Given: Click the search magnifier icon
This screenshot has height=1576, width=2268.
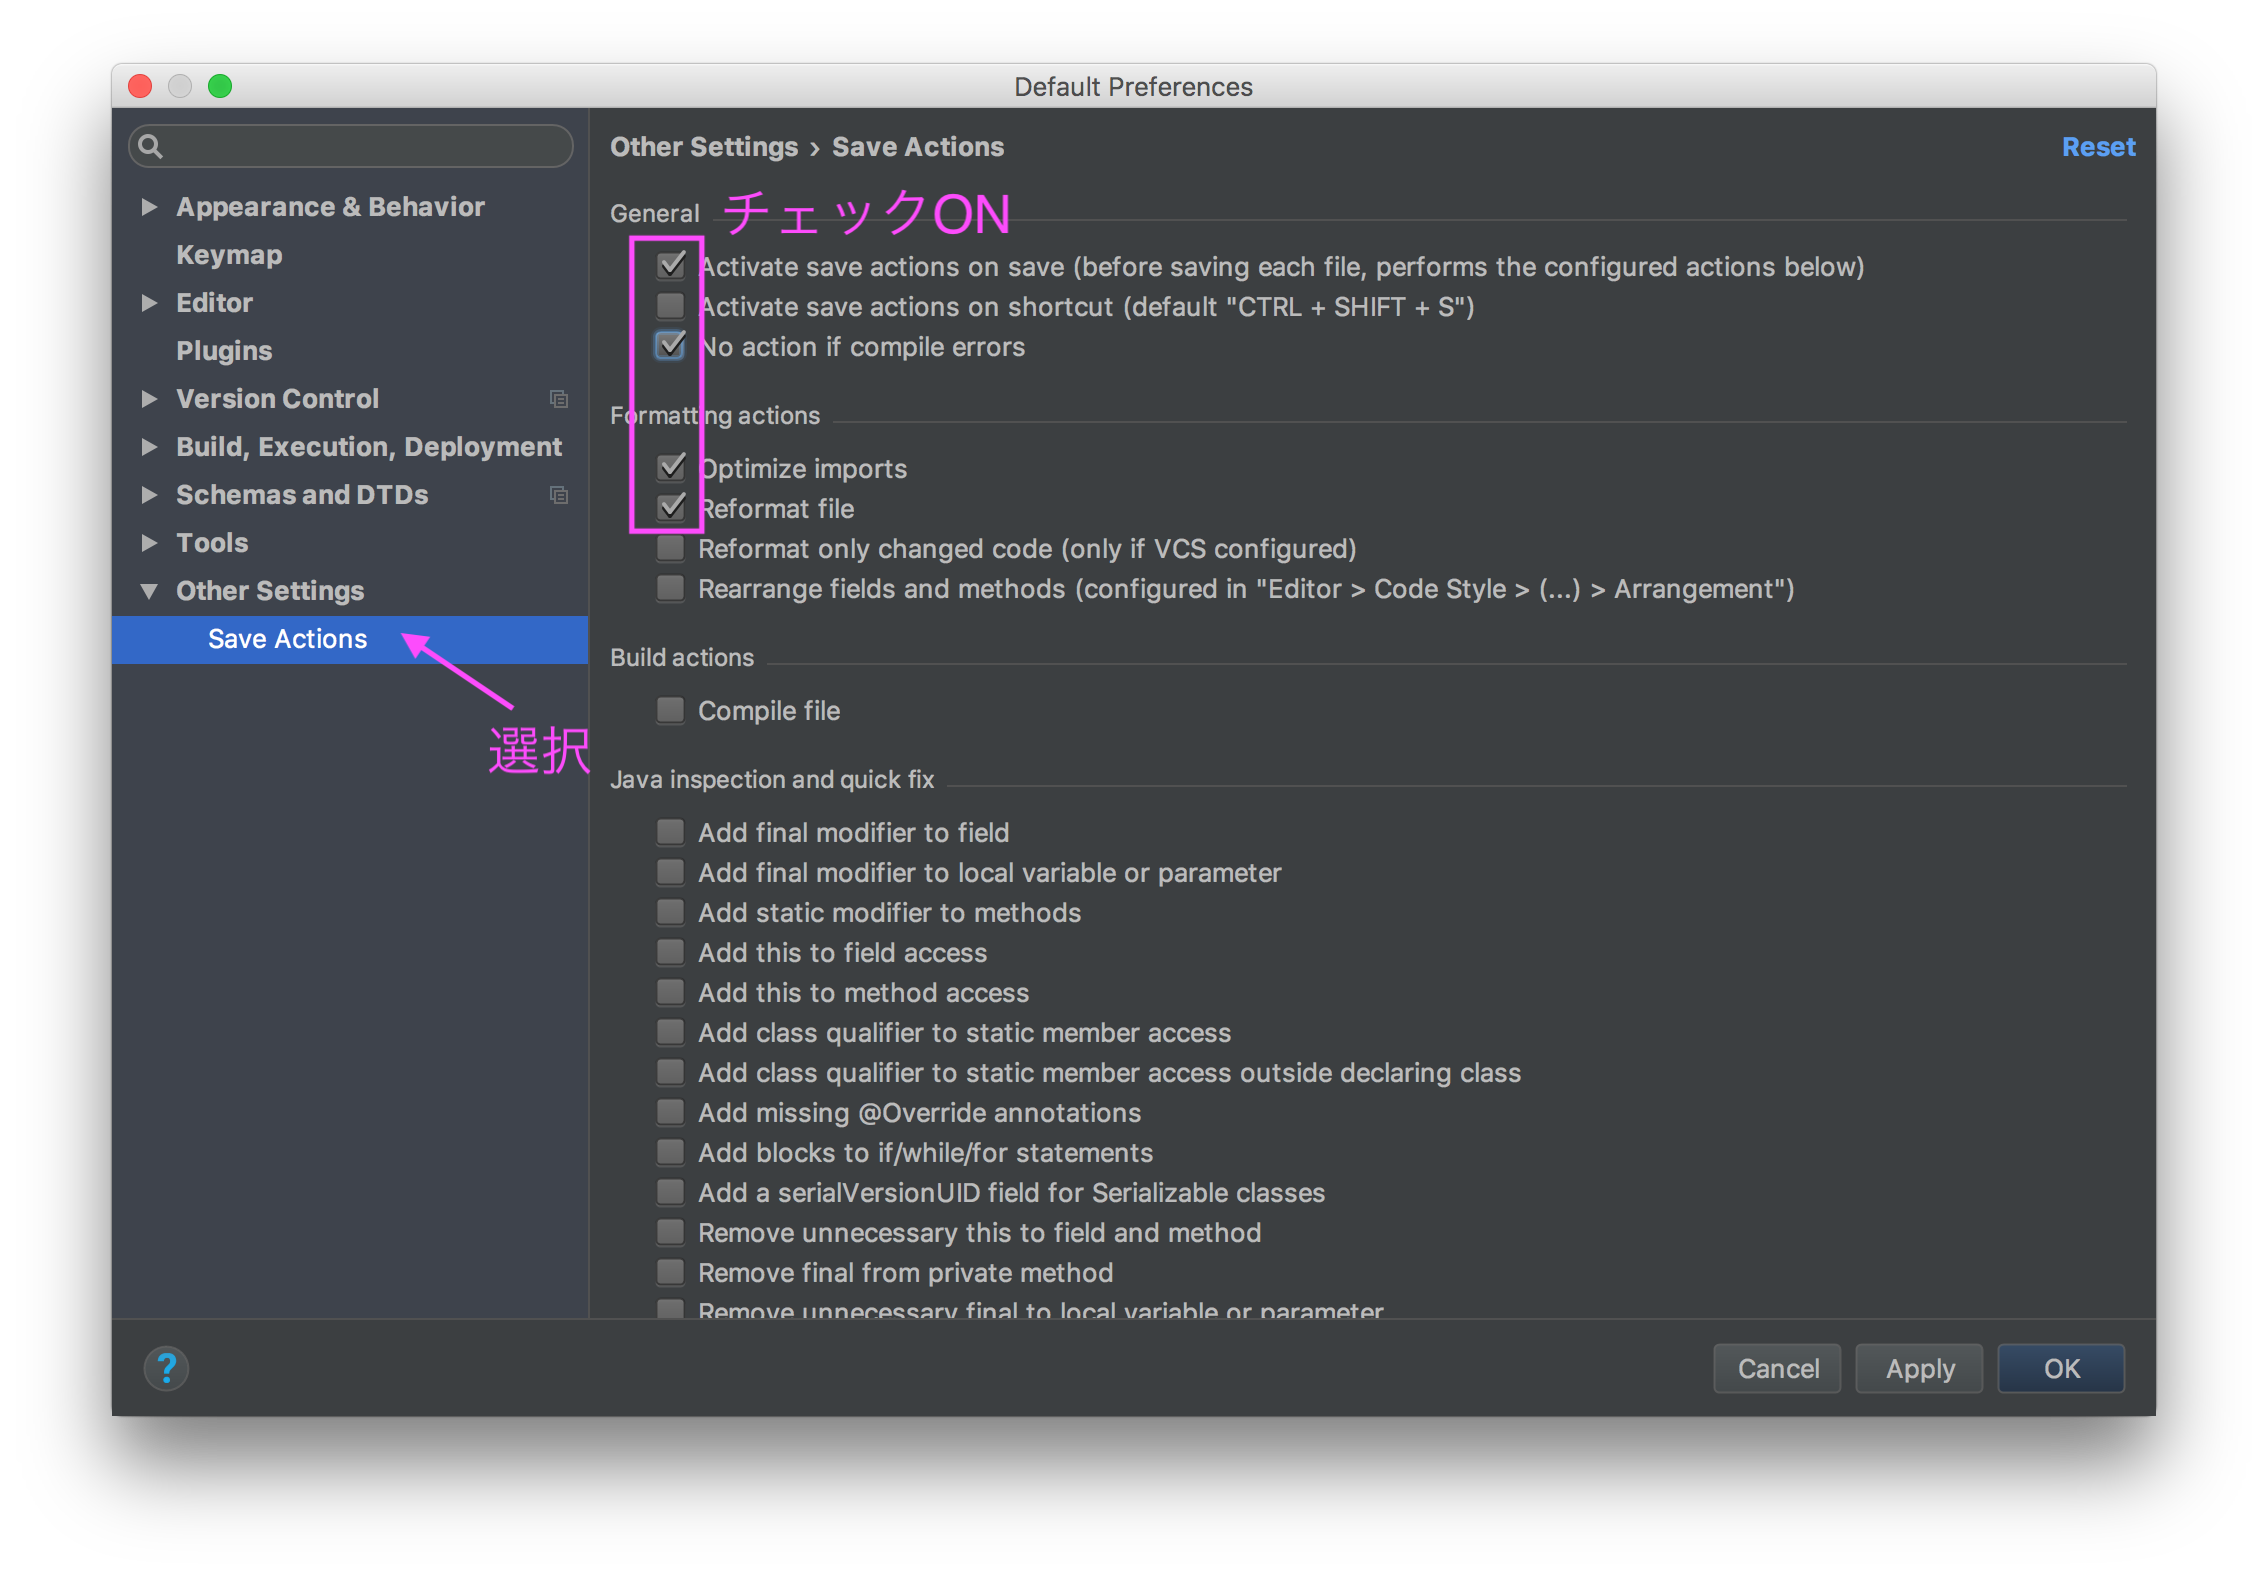Looking at the screenshot, I should tap(151, 147).
